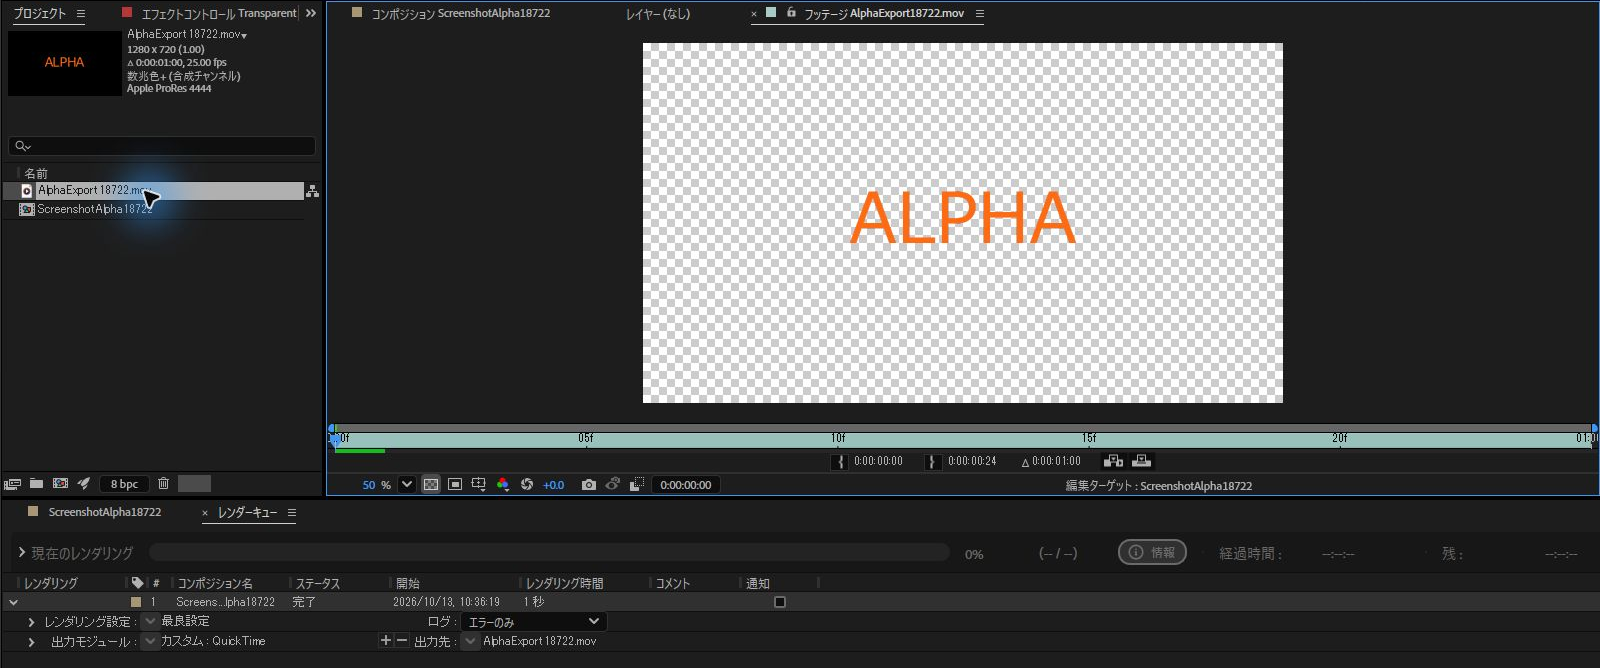The image size is (1600, 668).
Task: Click the lock icon on footage tab
Action: click(x=791, y=13)
